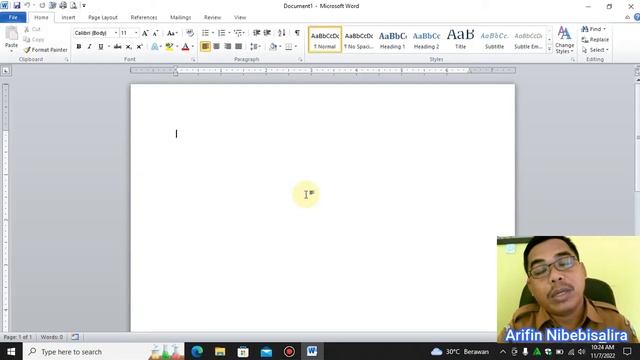This screenshot has width=640, height=360.
Task: Switch to the Mailings tab
Action: click(x=180, y=18)
